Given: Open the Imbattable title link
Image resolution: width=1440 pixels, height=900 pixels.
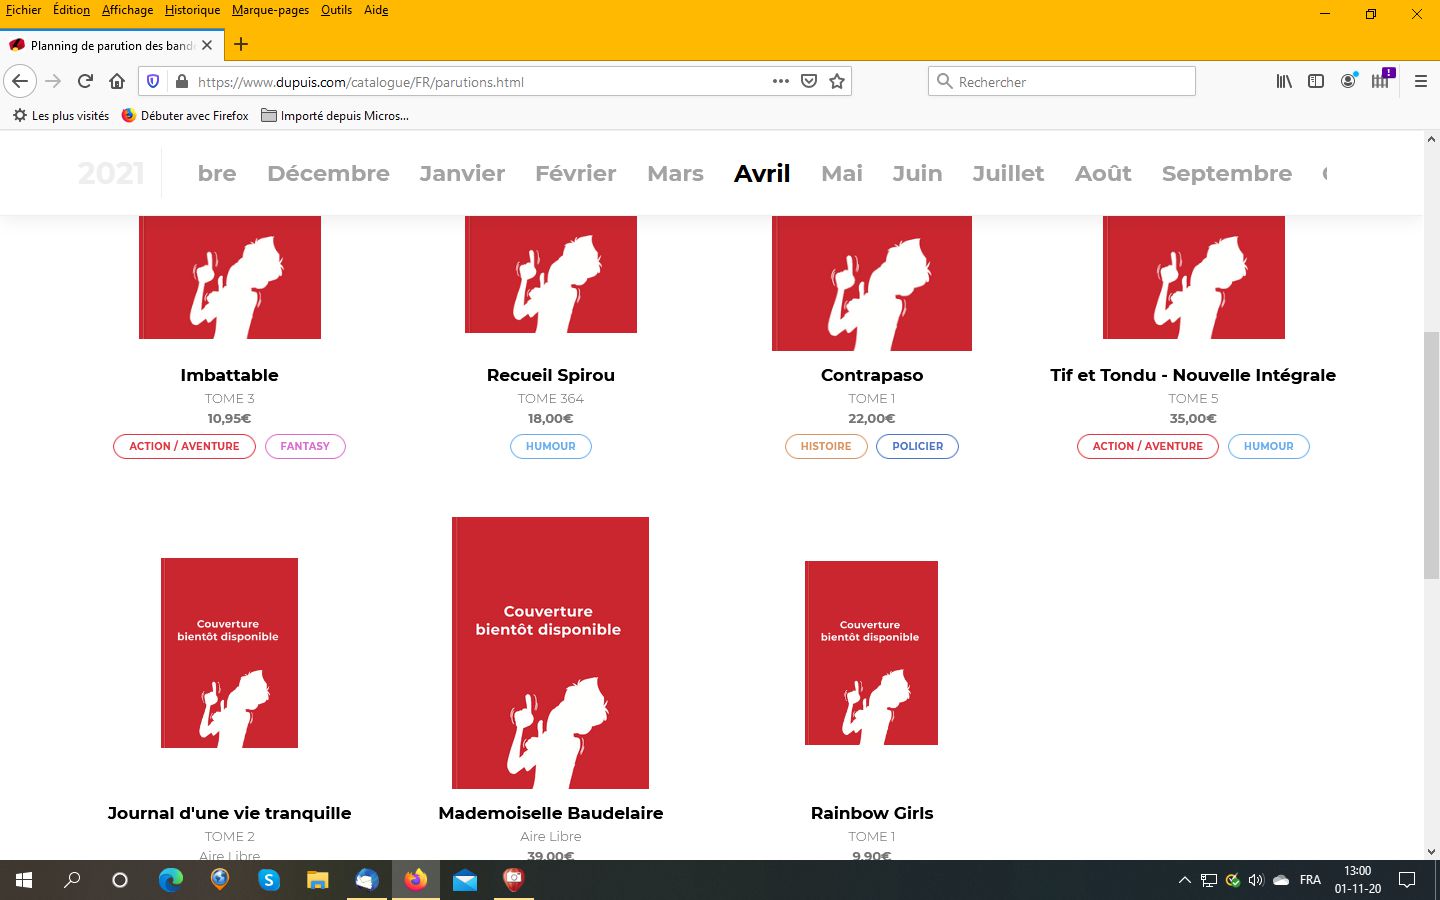Looking at the screenshot, I should 229,375.
